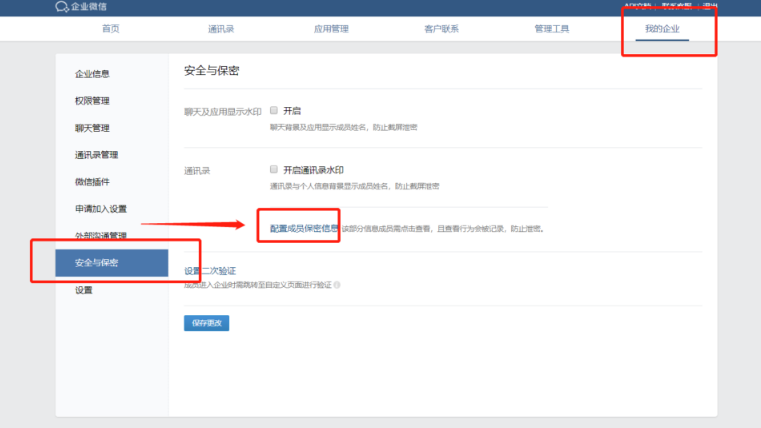Go to the 首页 tab

[110, 29]
